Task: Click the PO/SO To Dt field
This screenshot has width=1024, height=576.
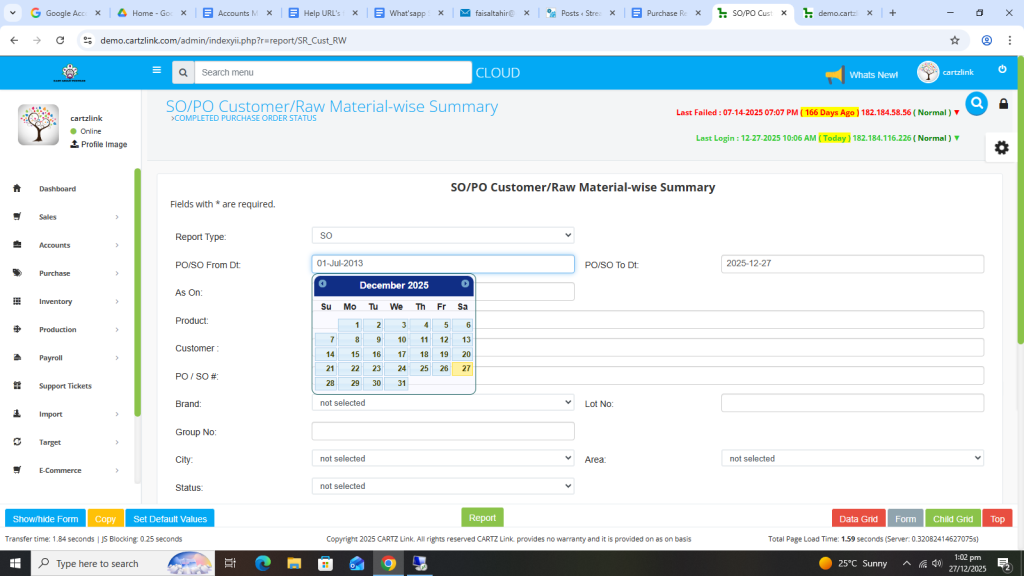Action: (x=852, y=264)
